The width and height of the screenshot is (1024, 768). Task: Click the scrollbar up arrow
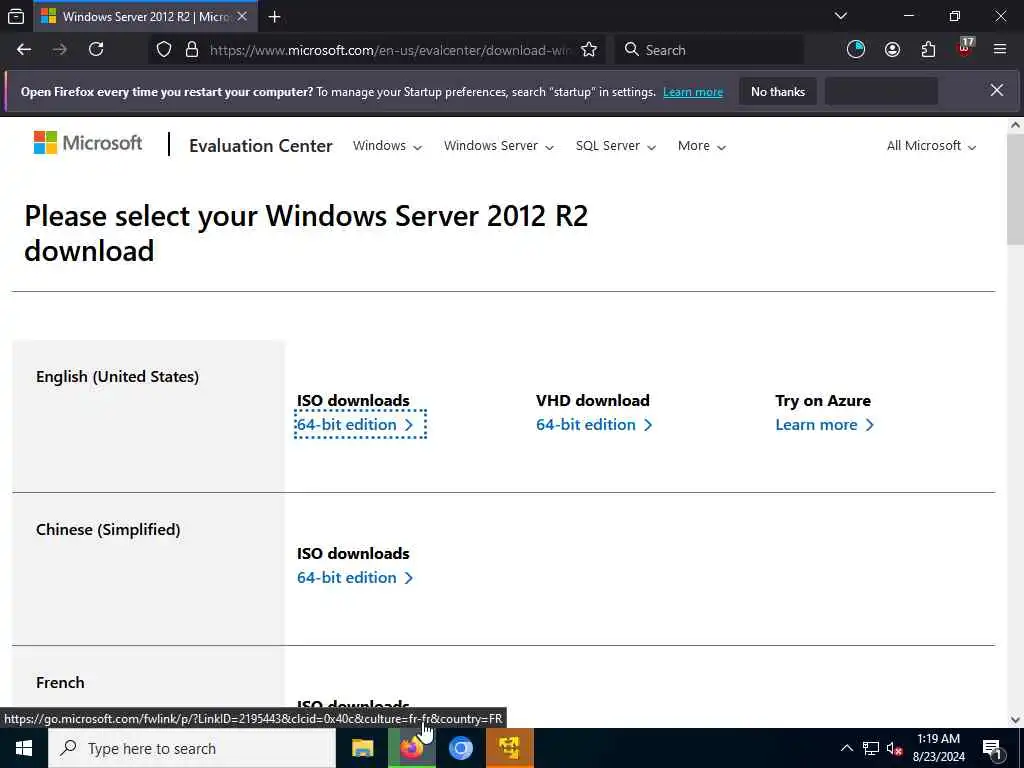[x=1016, y=125]
